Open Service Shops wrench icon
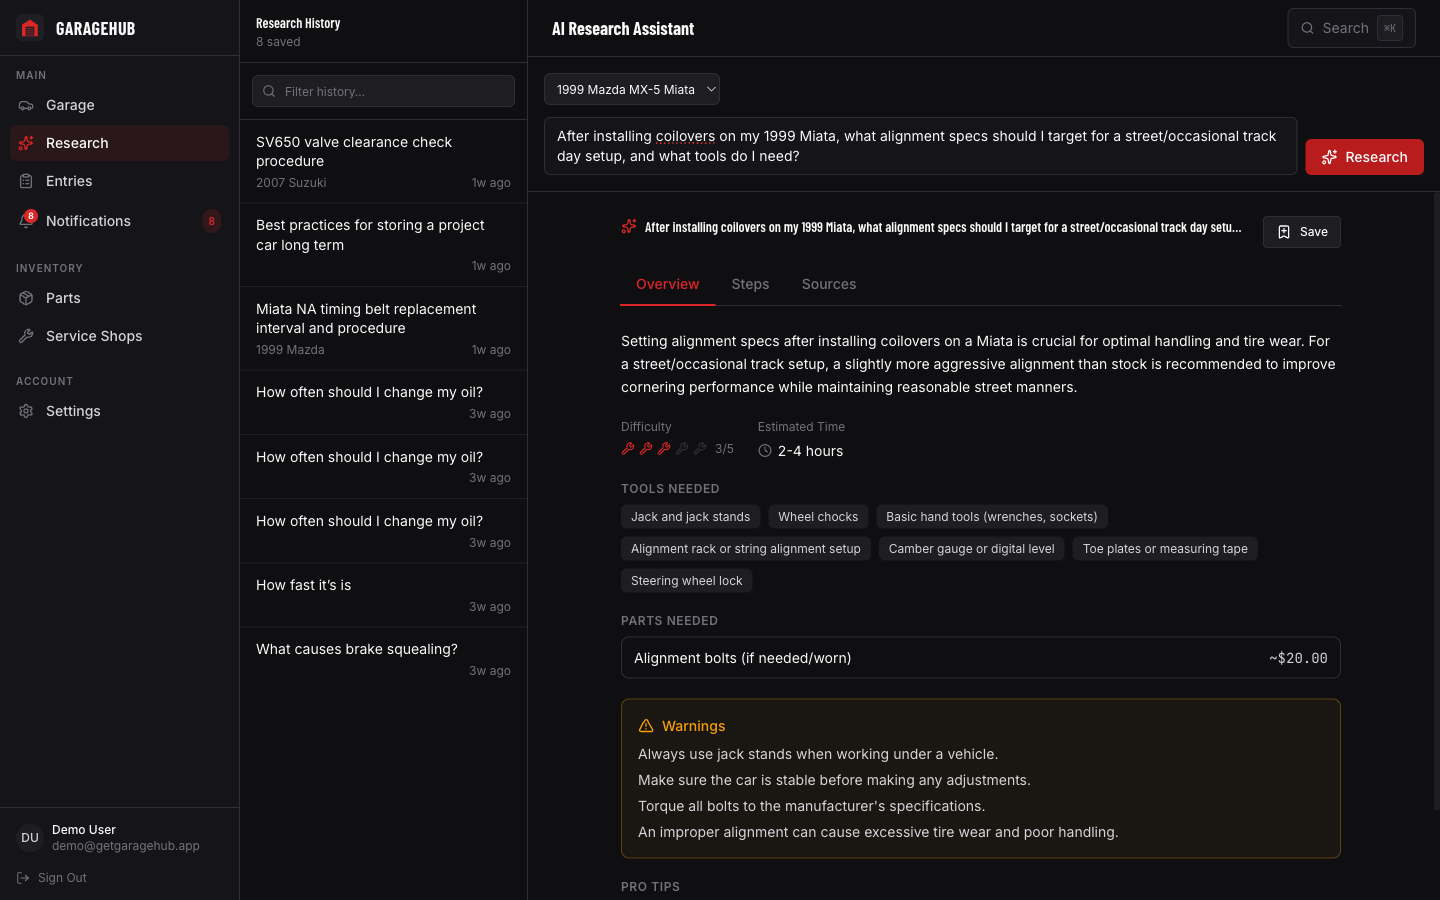The image size is (1440, 900). pyautogui.click(x=26, y=336)
